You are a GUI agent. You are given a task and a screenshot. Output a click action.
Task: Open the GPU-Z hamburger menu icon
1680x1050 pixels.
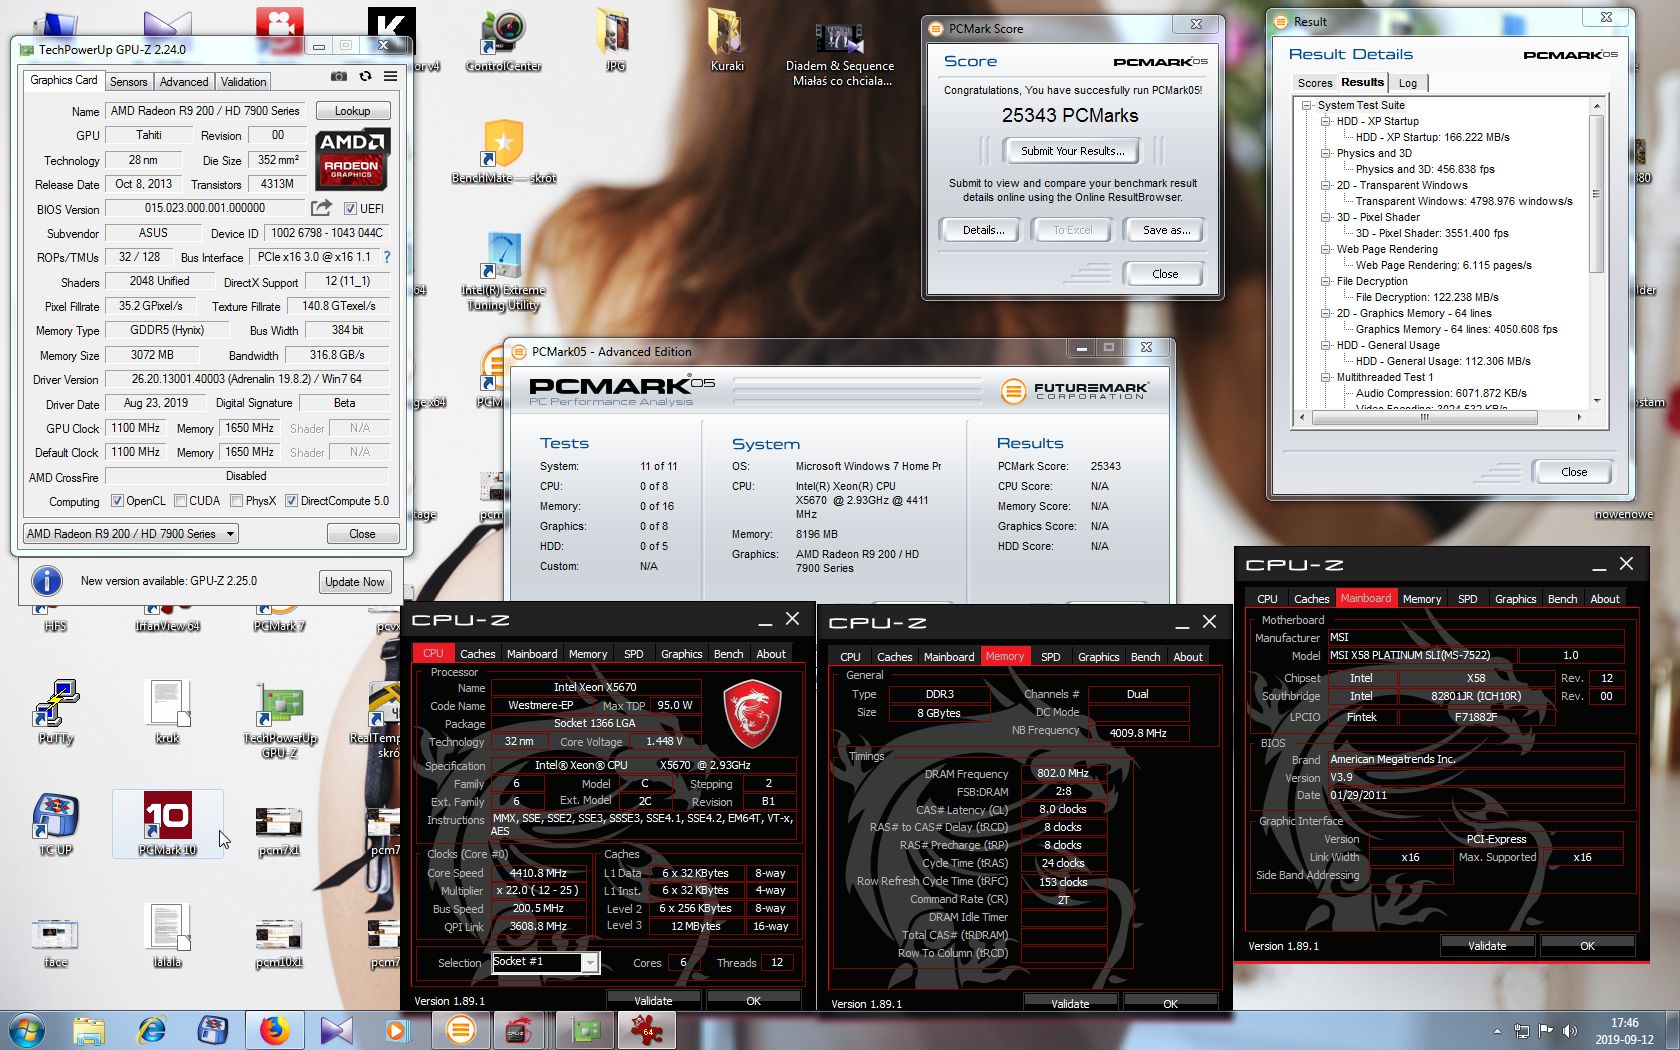391,76
